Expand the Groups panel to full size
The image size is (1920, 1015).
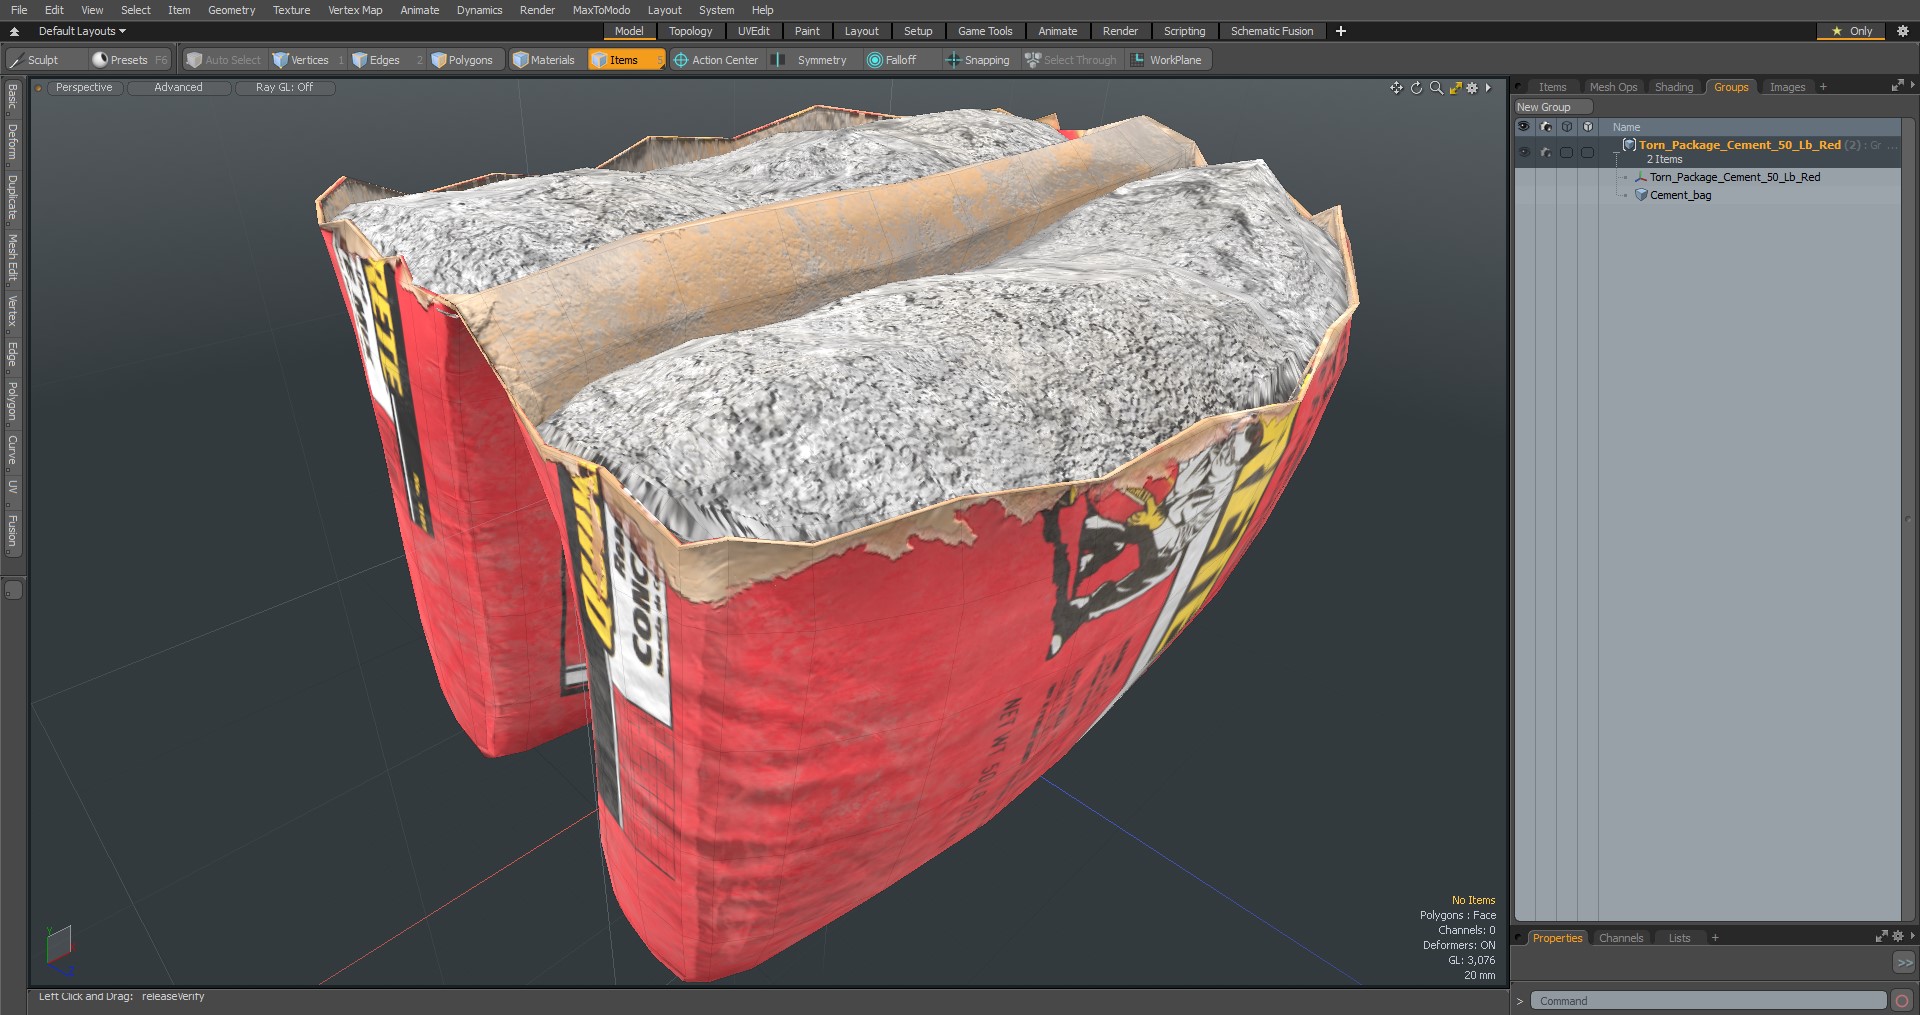coord(1897,87)
